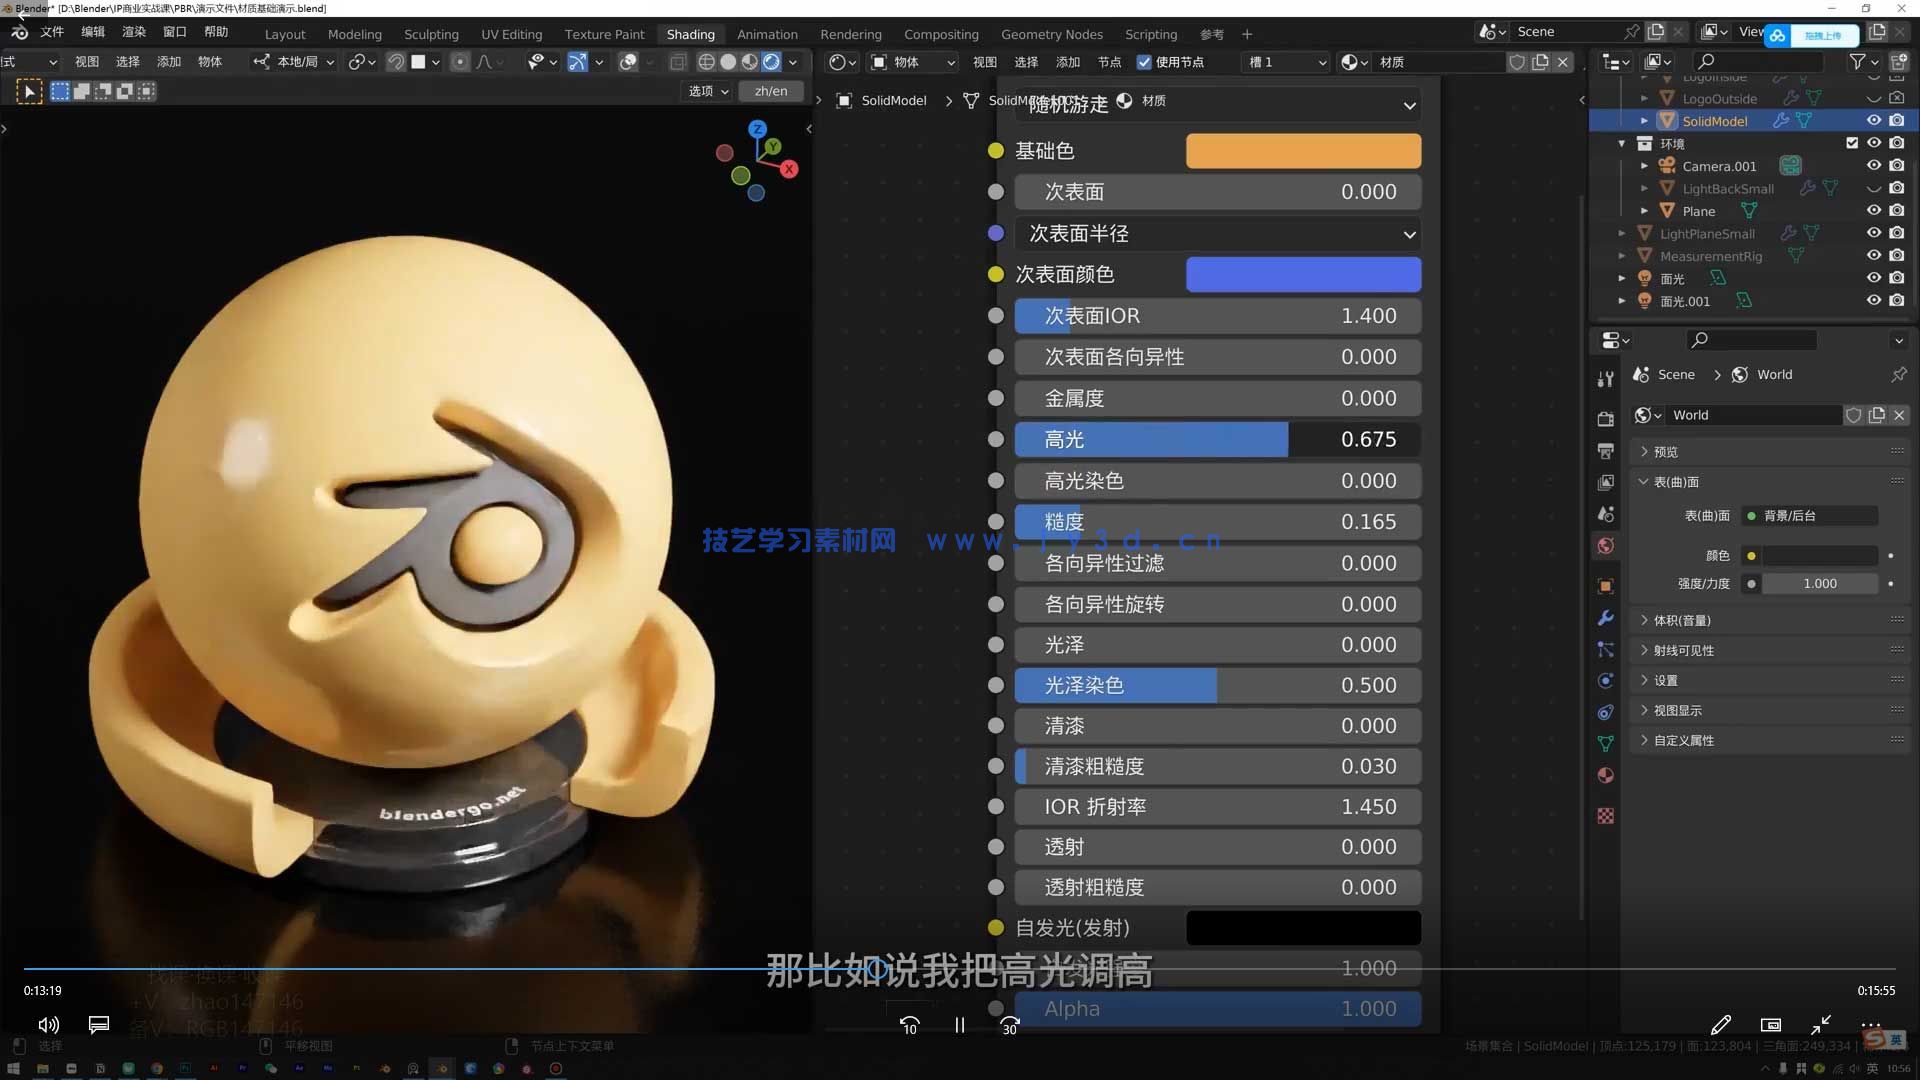Collapse the 表(曲)面 section in World properties
The width and height of the screenshot is (1920, 1080).
(1671, 481)
